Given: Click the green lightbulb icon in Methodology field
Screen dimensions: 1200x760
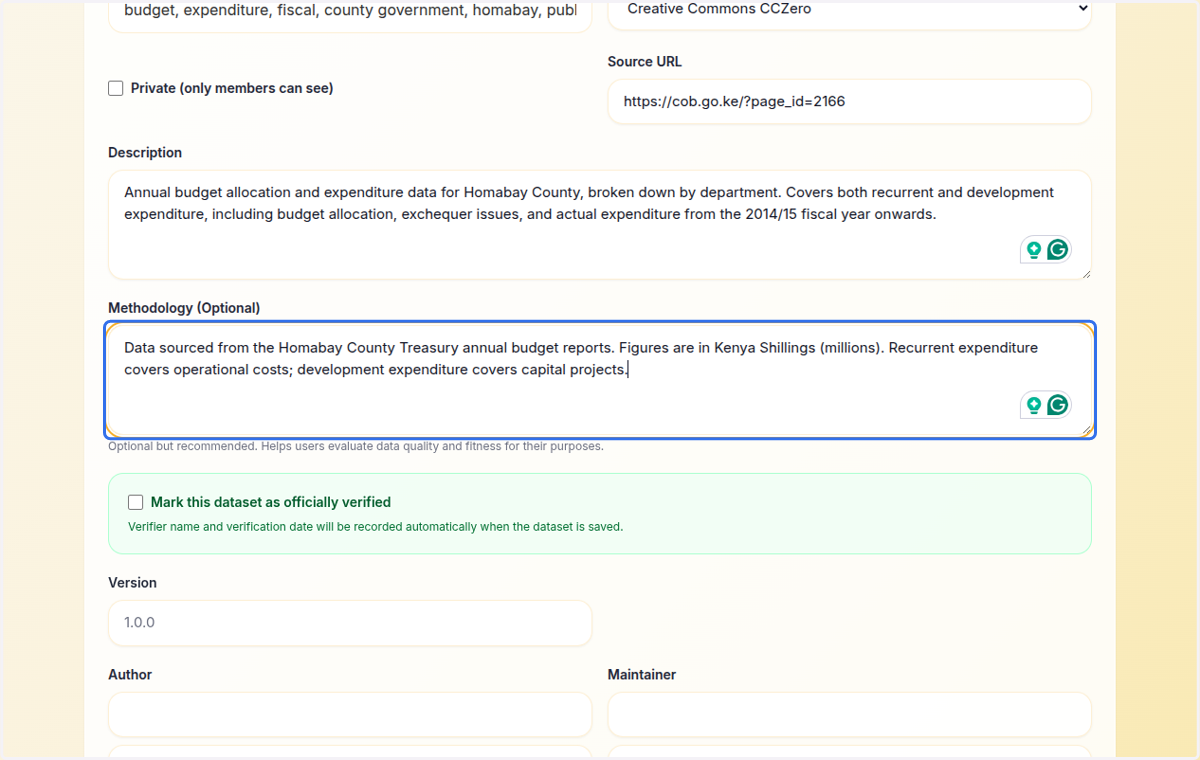Looking at the screenshot, I should (x=1034, y=405).
